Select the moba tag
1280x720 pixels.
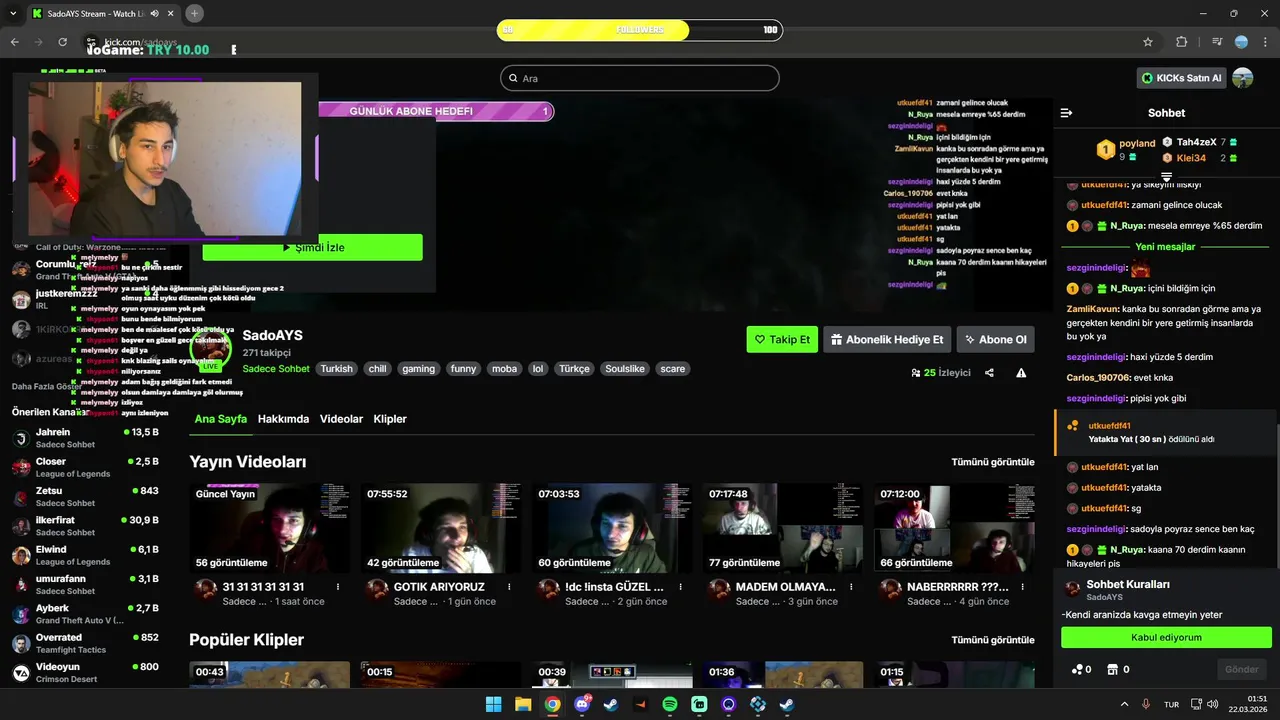click(504, 368)
